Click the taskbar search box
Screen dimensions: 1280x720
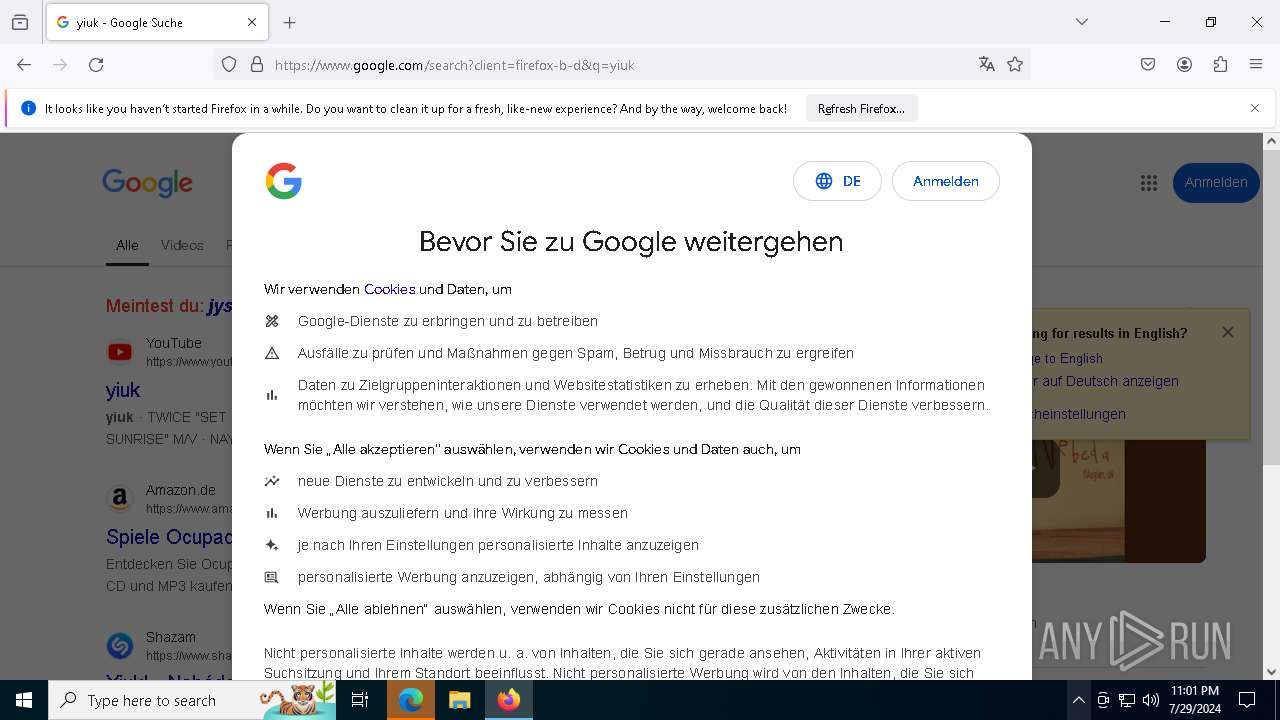[x=193, y=700]
